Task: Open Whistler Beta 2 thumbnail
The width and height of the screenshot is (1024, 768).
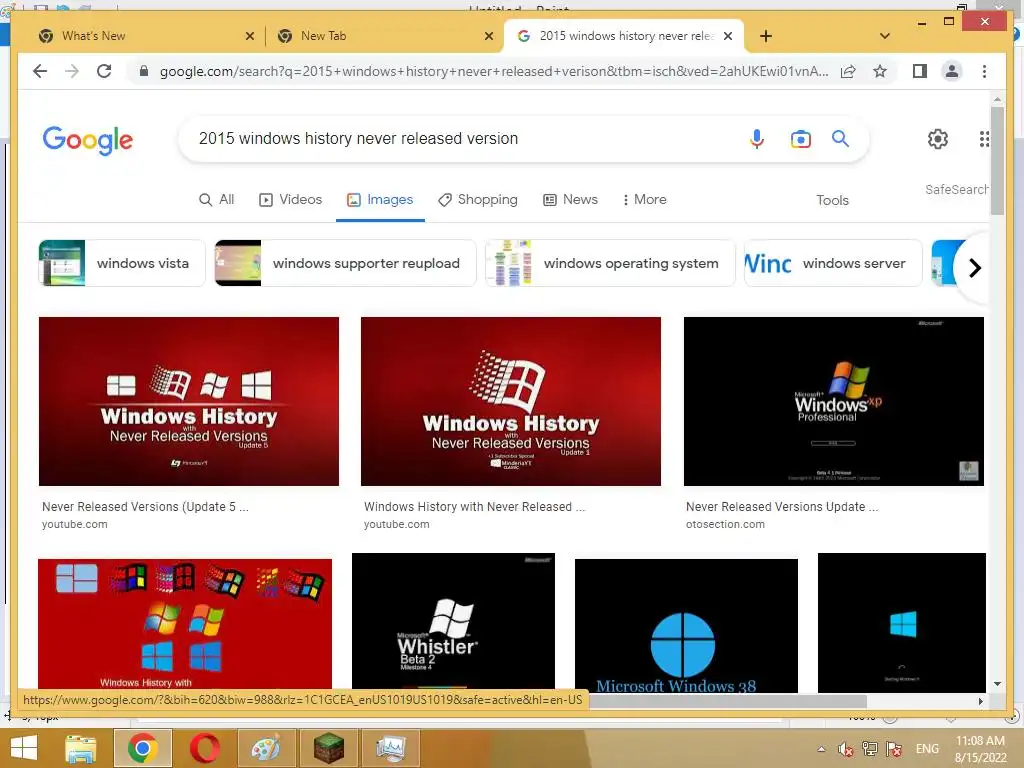Action: point(453,622)
